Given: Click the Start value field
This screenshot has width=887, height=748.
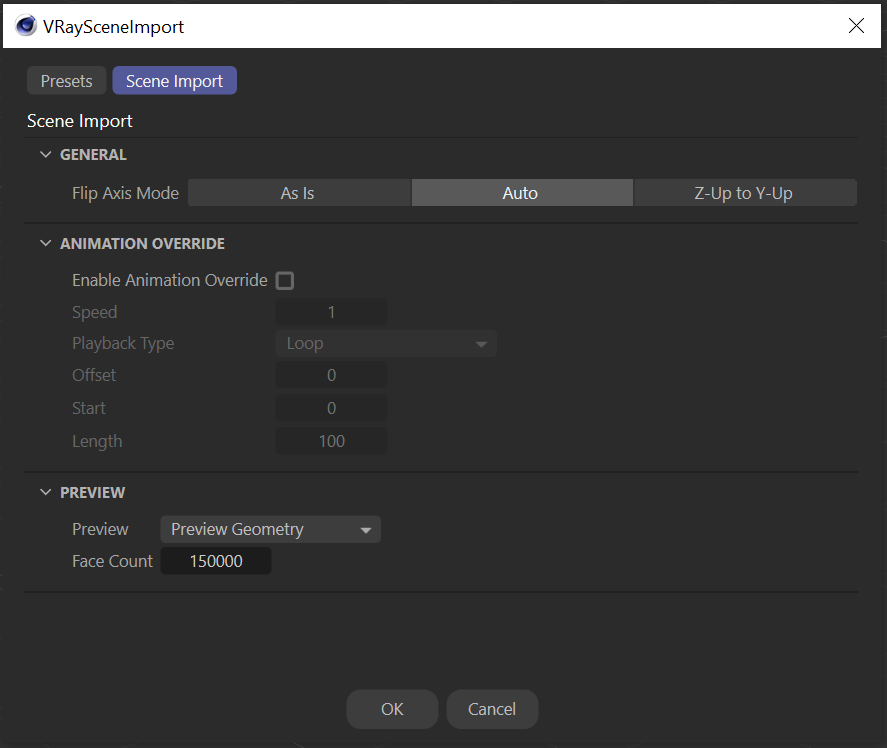Looking at the screenshot, I should [x=331, y=408].
